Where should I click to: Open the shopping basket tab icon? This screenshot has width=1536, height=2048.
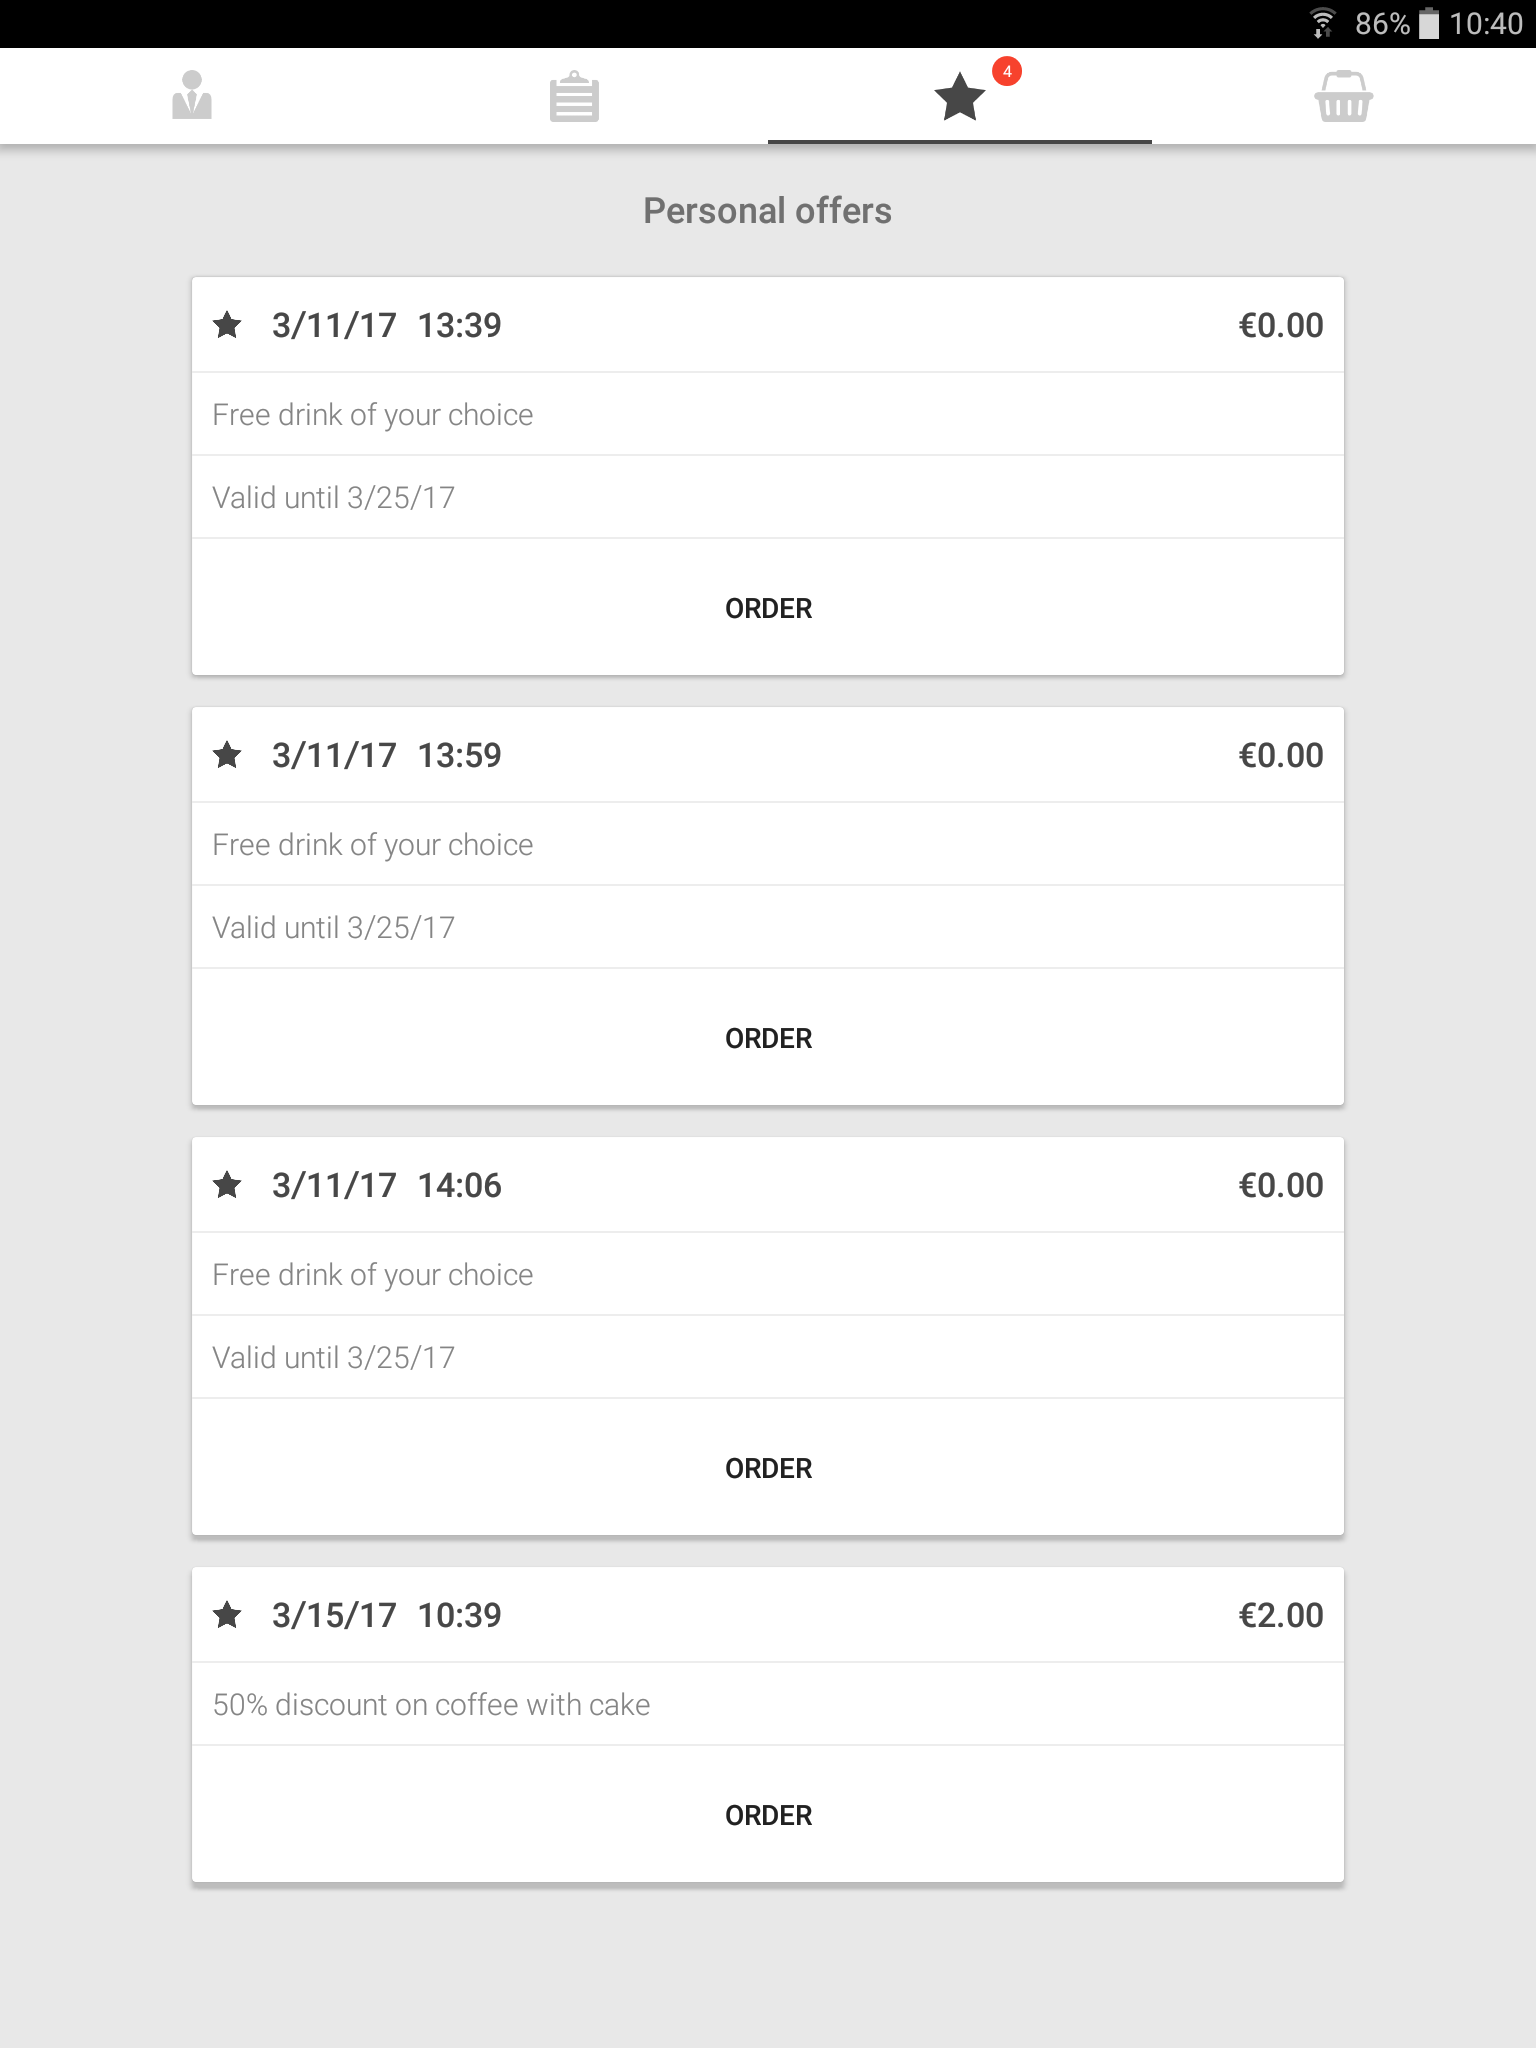pyautogui.click(x=1343, y=97)
